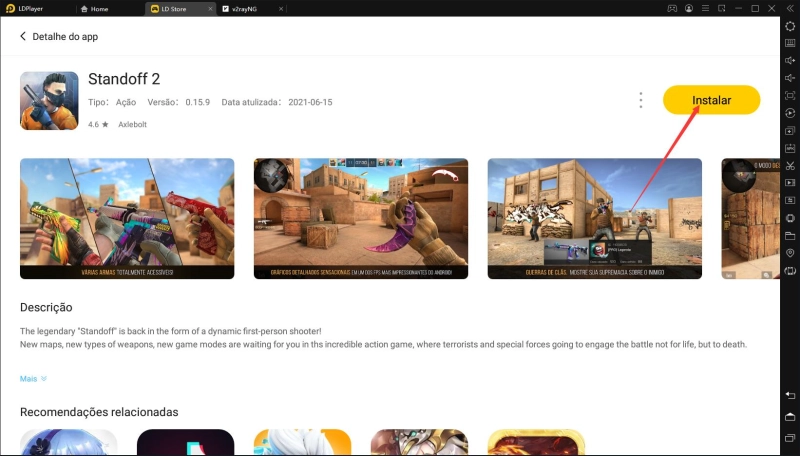Open the gamepad icon in title bar
Viewport: 800px width, 456px height.
(x=671, y=8)
